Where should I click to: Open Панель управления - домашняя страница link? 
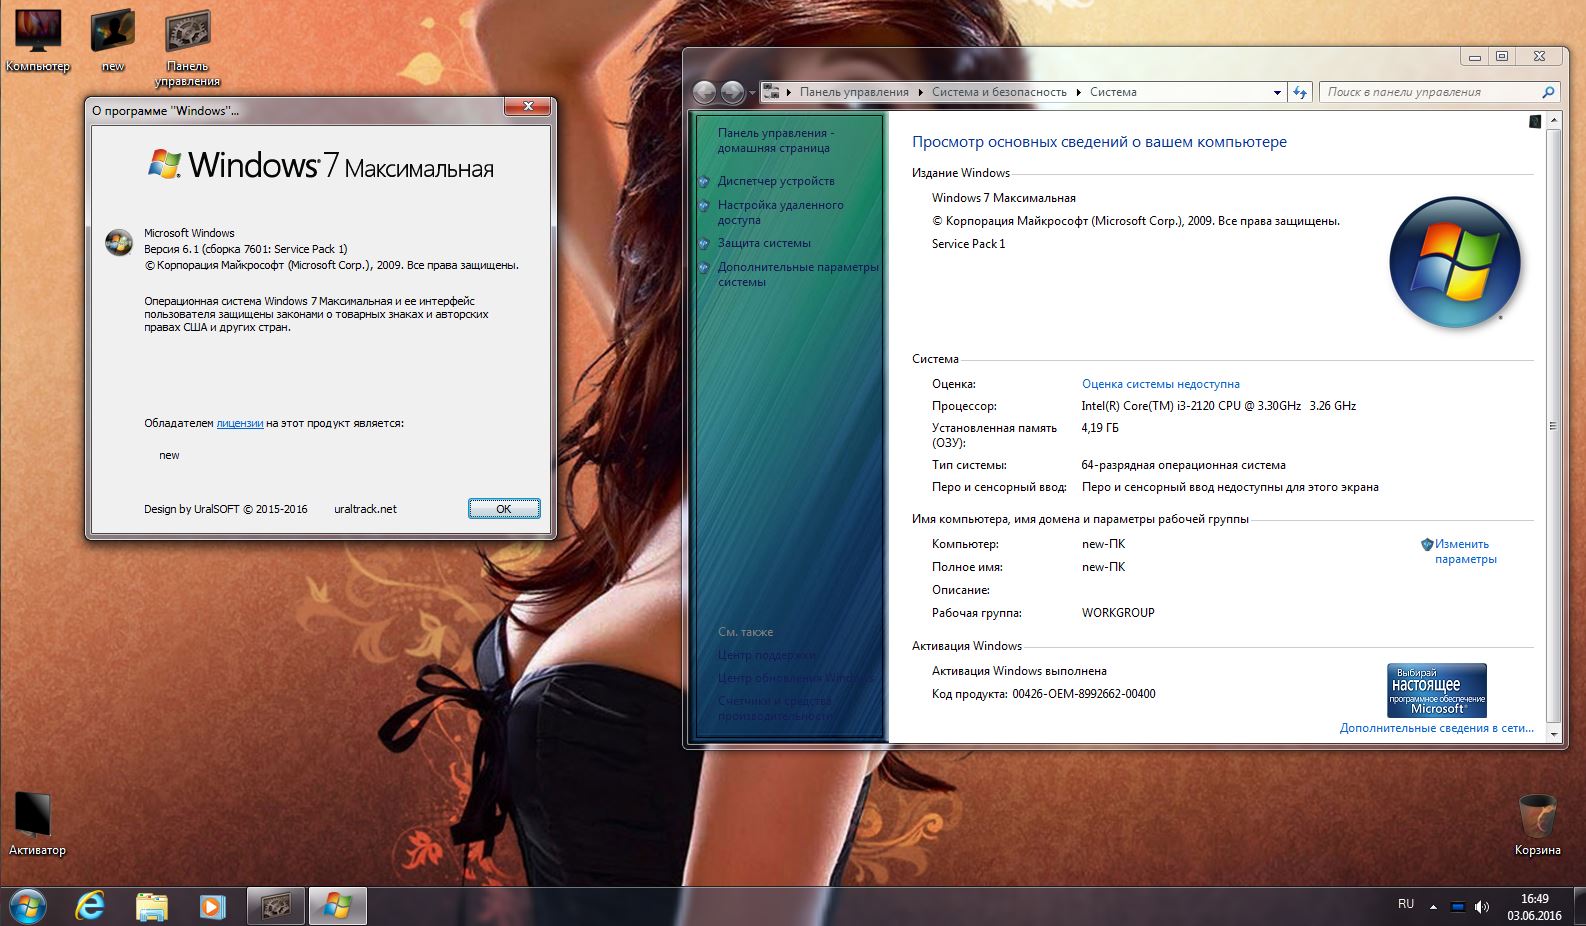pos(775,140)
